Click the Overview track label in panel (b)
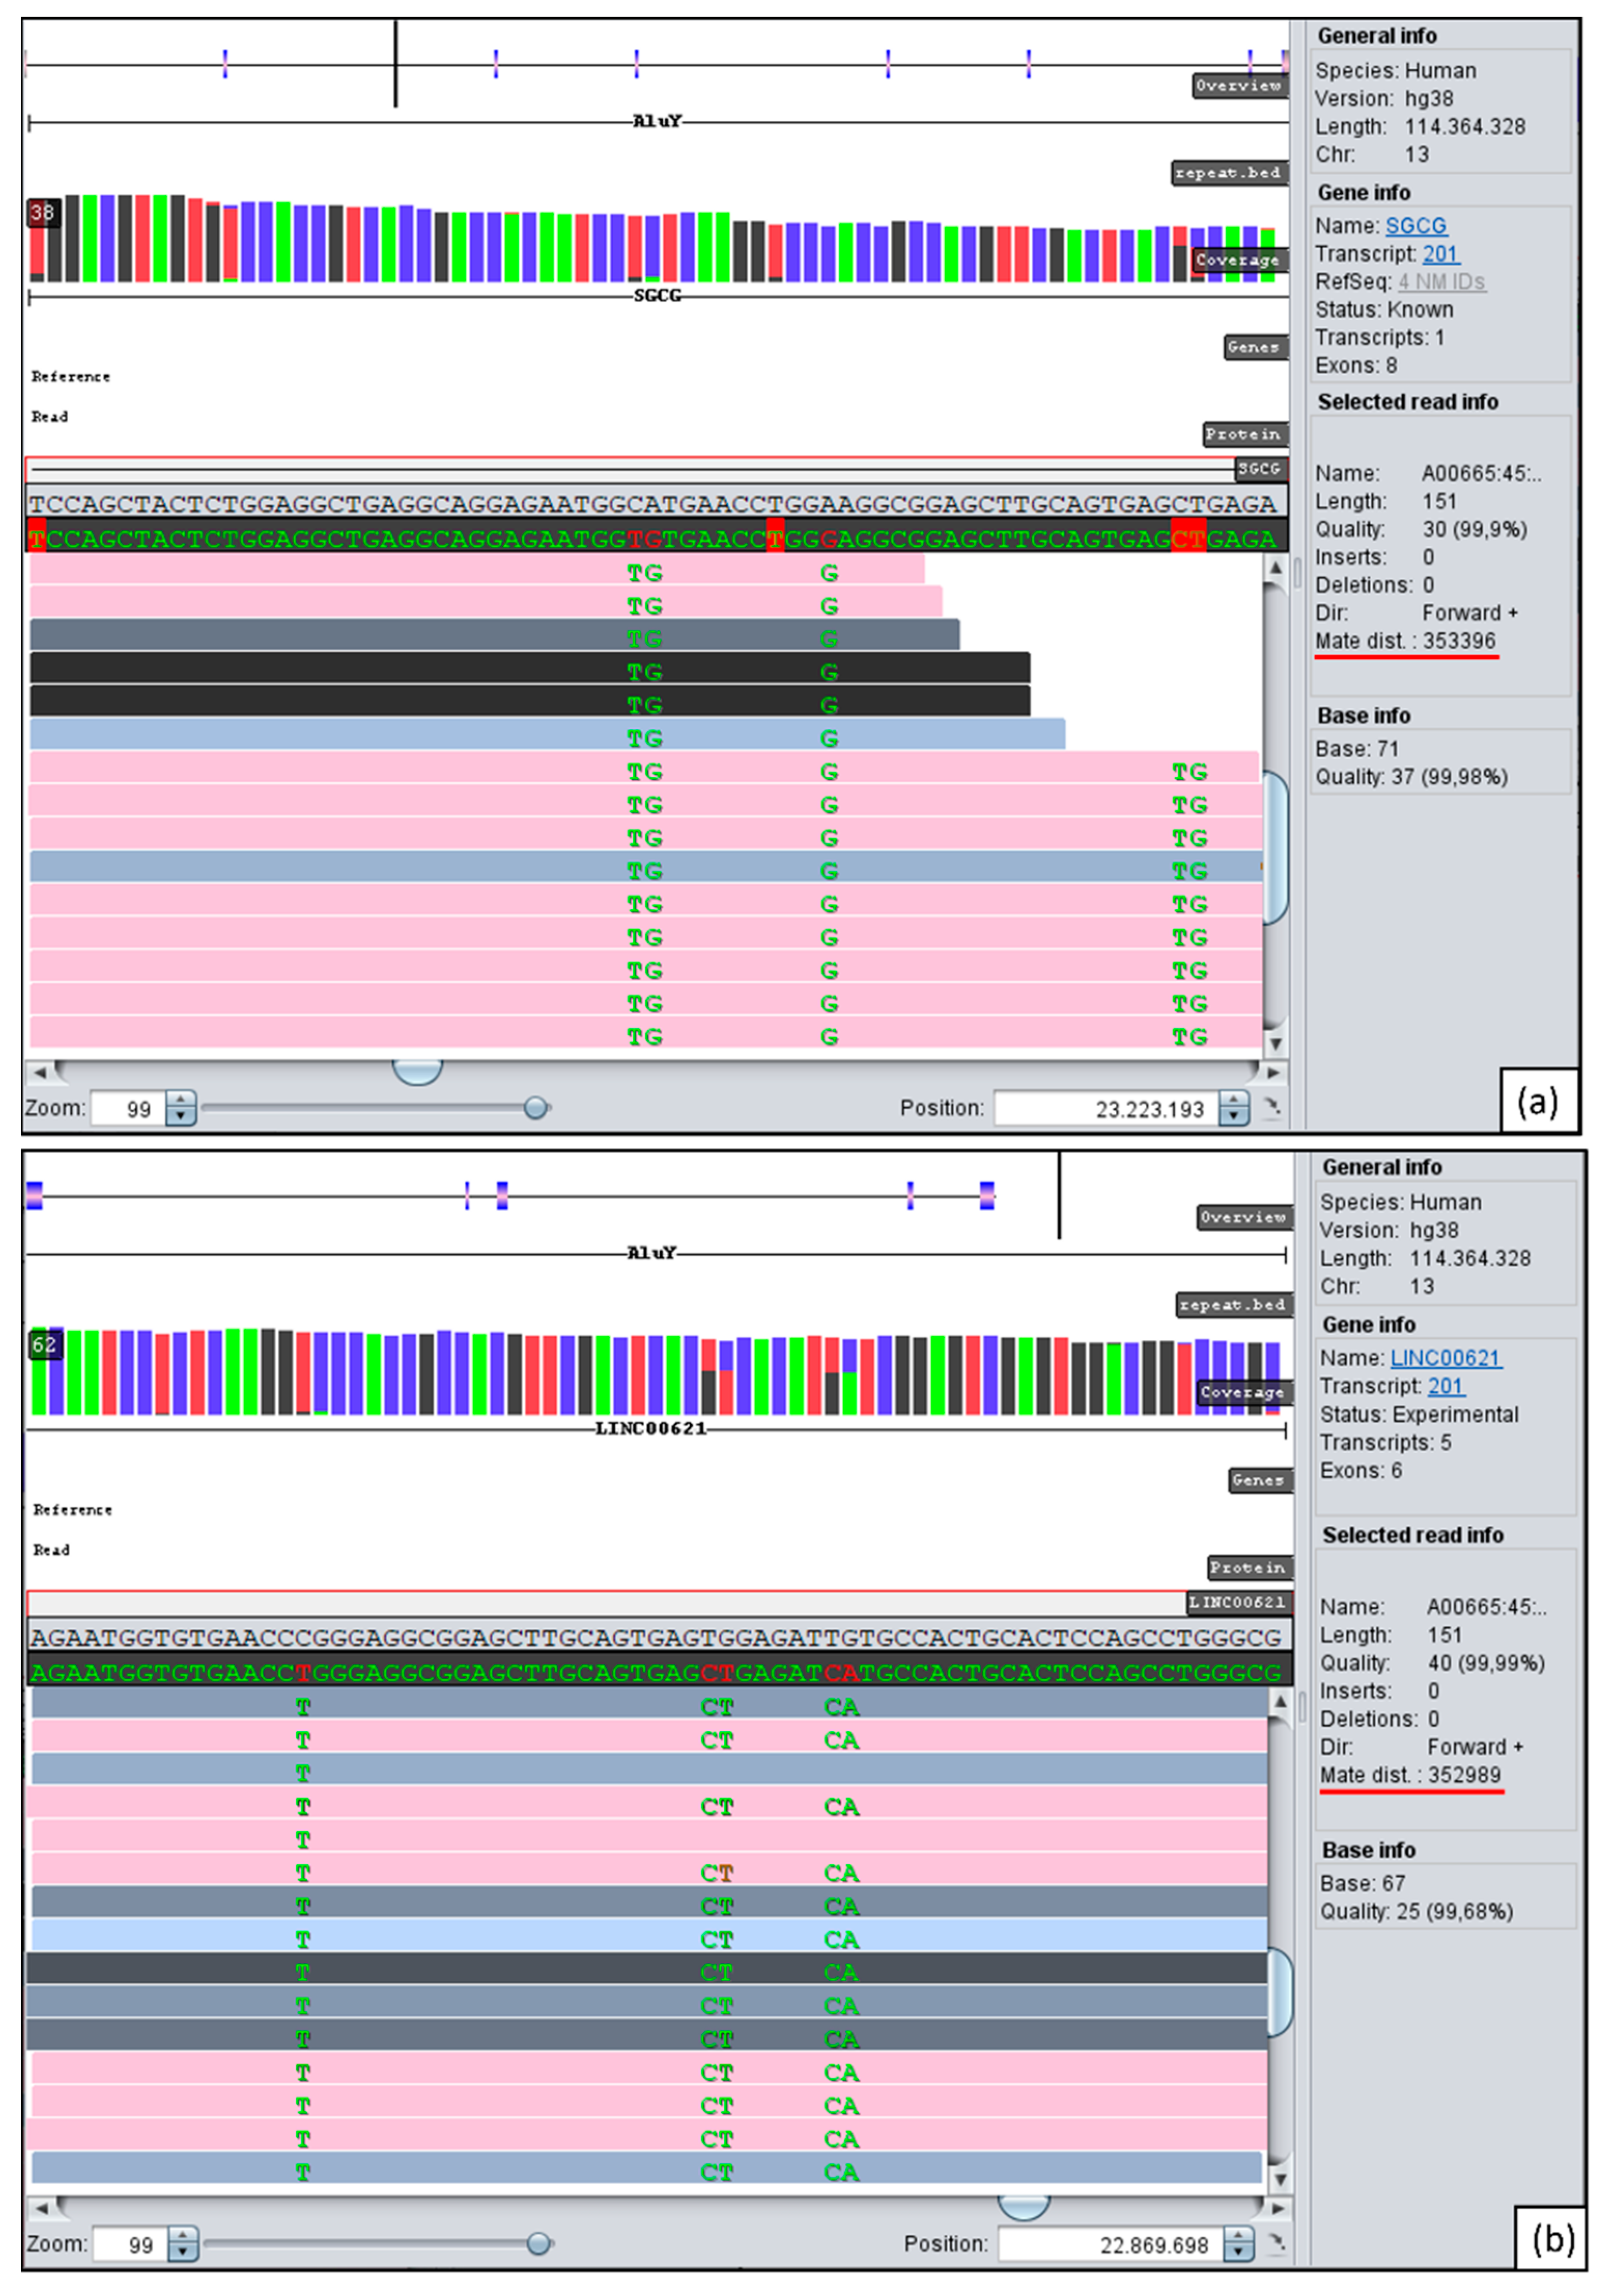 (1244, 1217)
